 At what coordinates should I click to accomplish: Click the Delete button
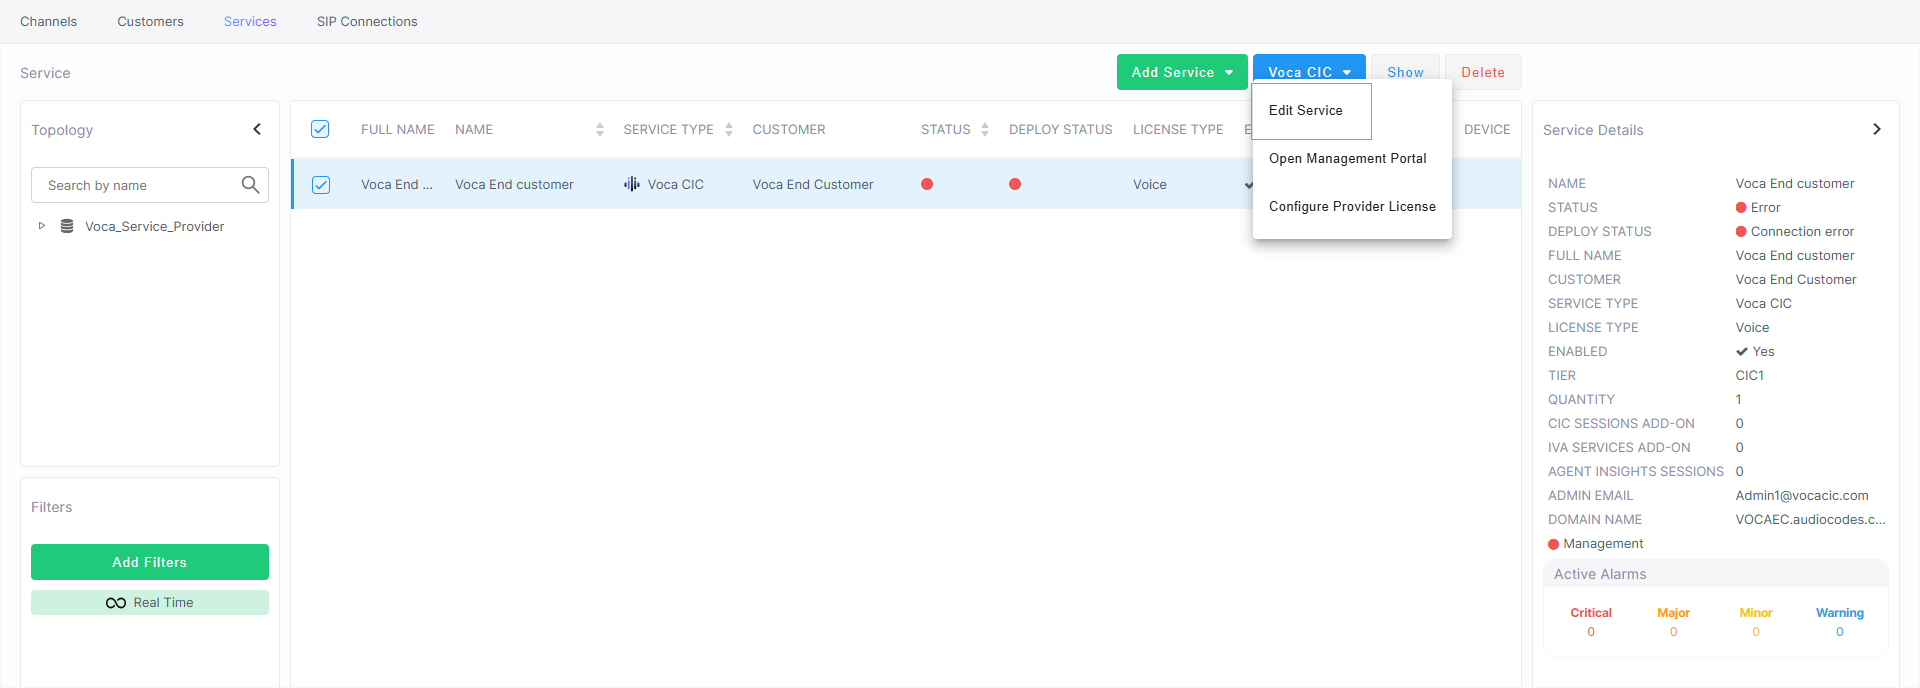pos(1482,72)
